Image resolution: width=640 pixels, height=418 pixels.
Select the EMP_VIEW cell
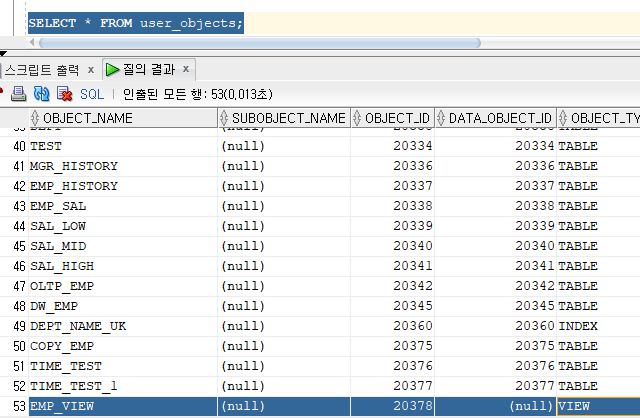click(123, 406)
